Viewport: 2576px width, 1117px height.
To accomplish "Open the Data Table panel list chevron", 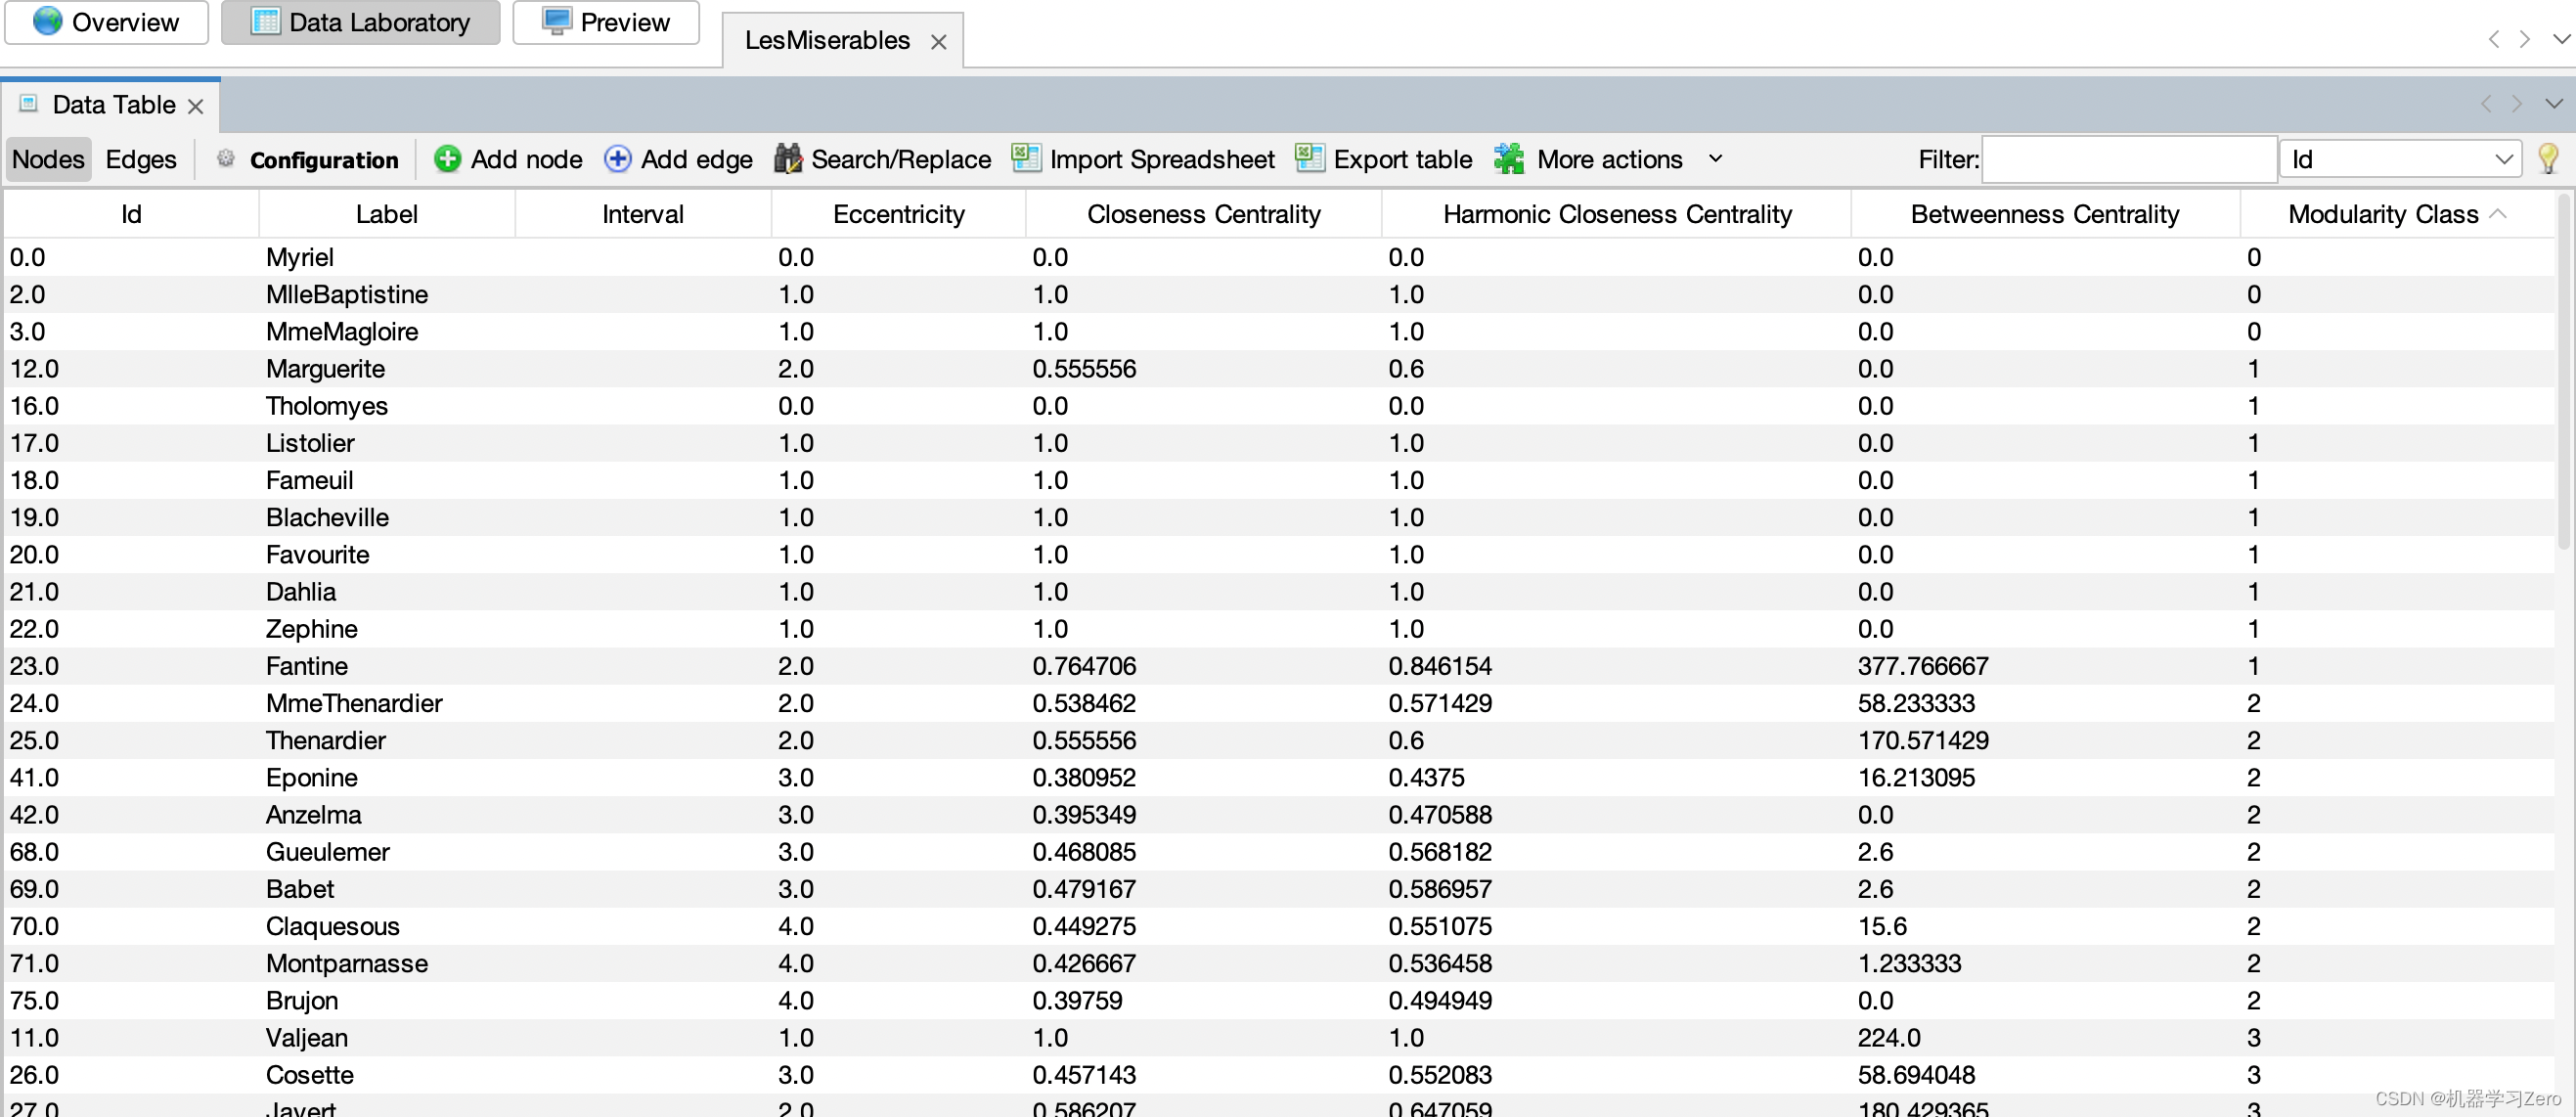I will [x=2553, y=104].
